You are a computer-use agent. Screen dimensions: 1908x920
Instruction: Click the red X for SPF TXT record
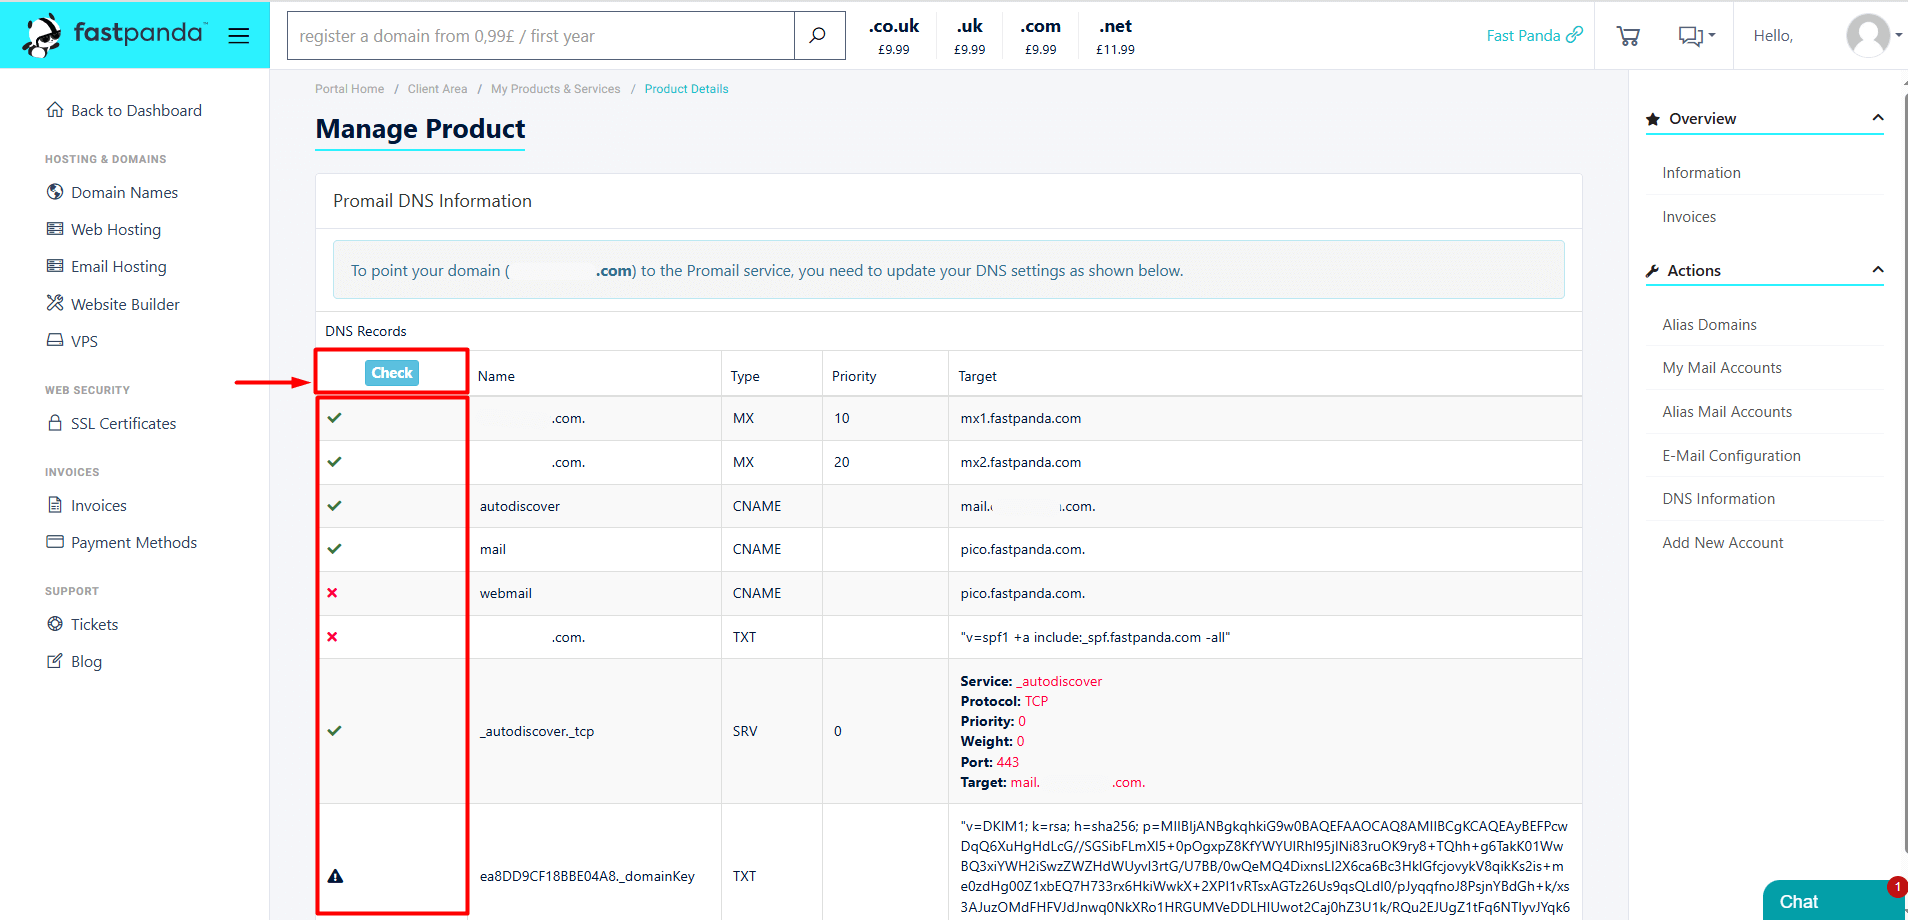(332, 637)
